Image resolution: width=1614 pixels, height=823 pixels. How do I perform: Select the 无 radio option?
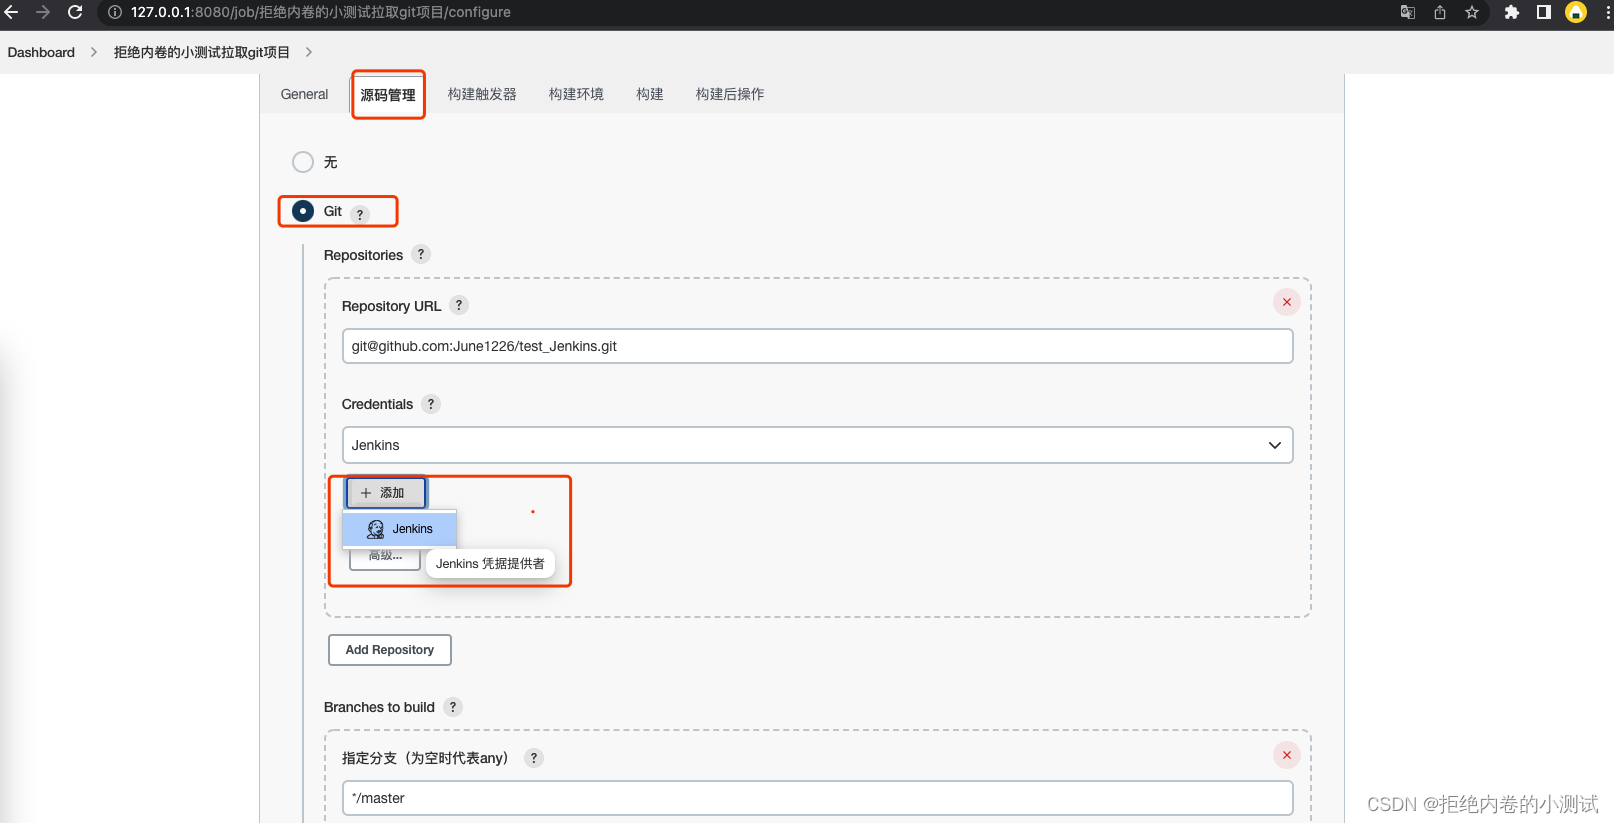pos(303,162)
